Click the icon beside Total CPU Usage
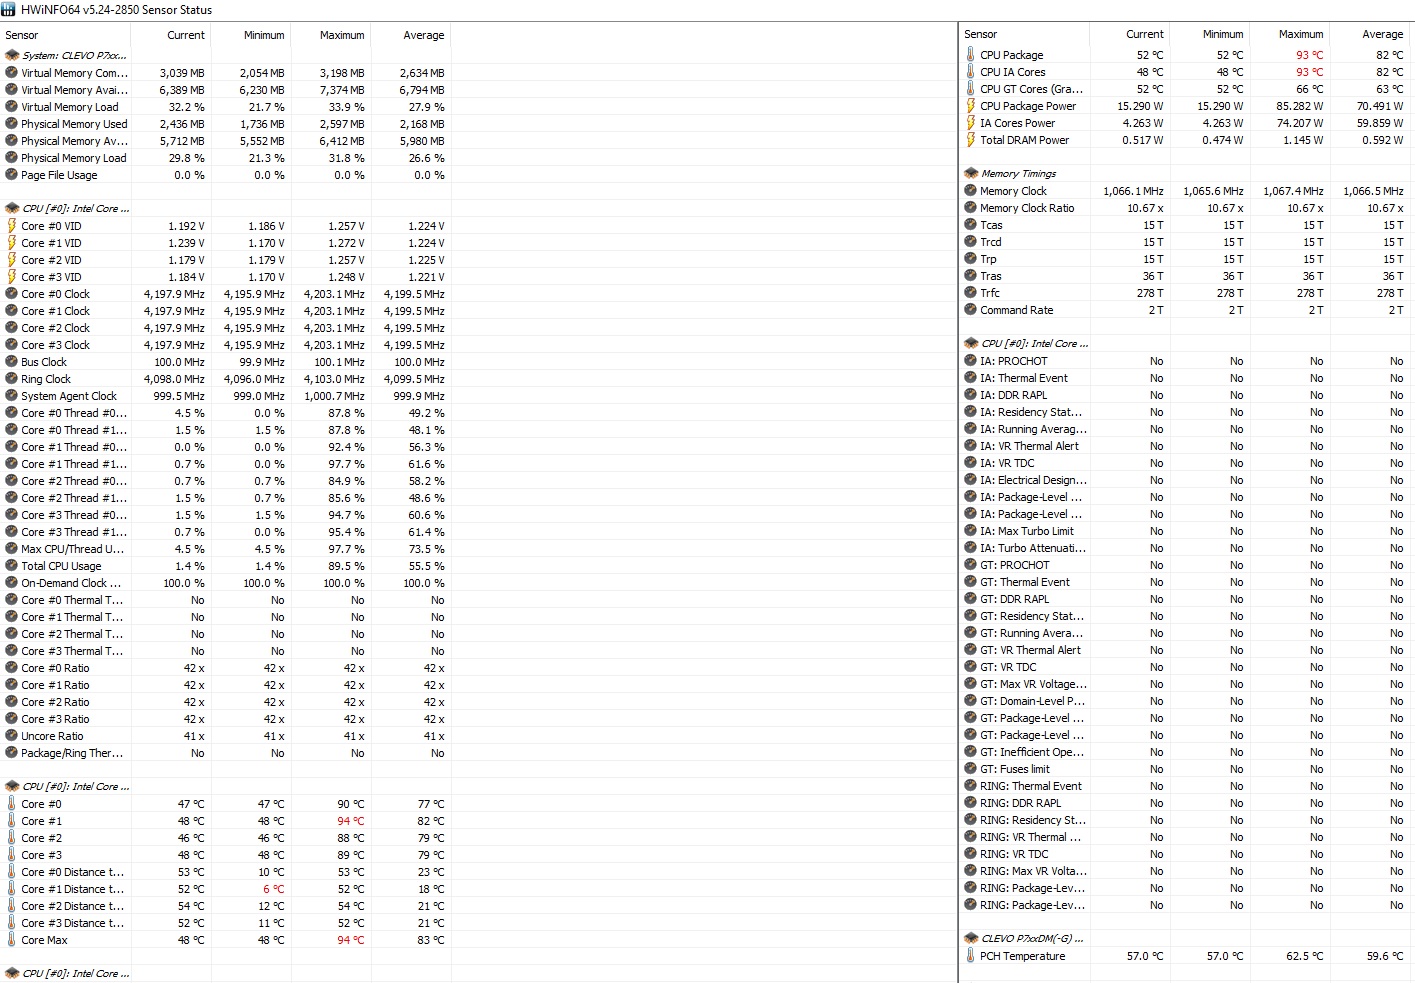 coord(12,565)
